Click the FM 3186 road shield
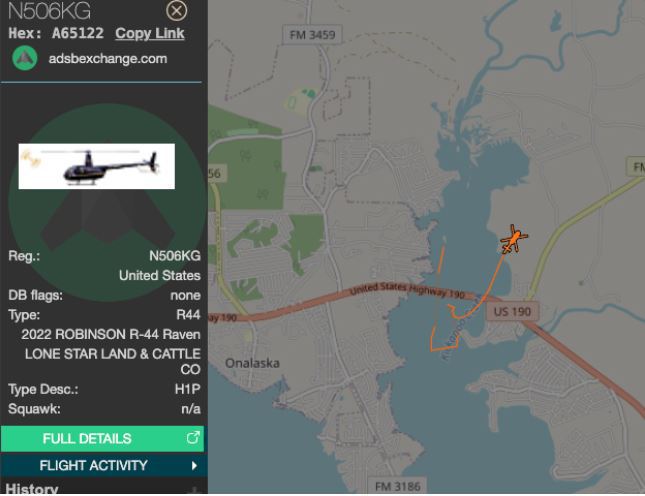 [x=398, y=486]
